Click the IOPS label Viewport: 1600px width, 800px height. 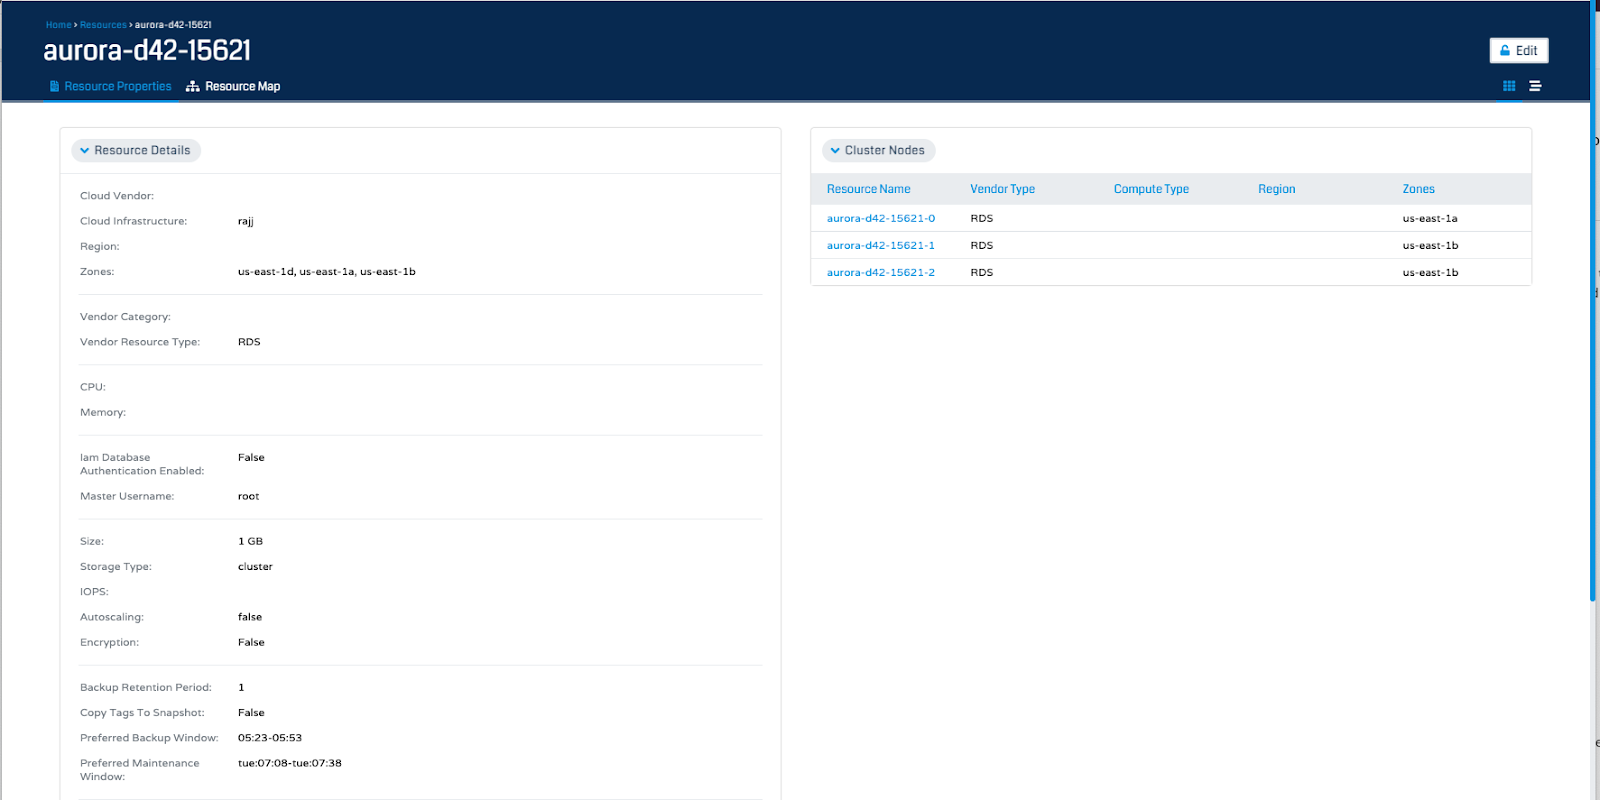pos(94,592)
